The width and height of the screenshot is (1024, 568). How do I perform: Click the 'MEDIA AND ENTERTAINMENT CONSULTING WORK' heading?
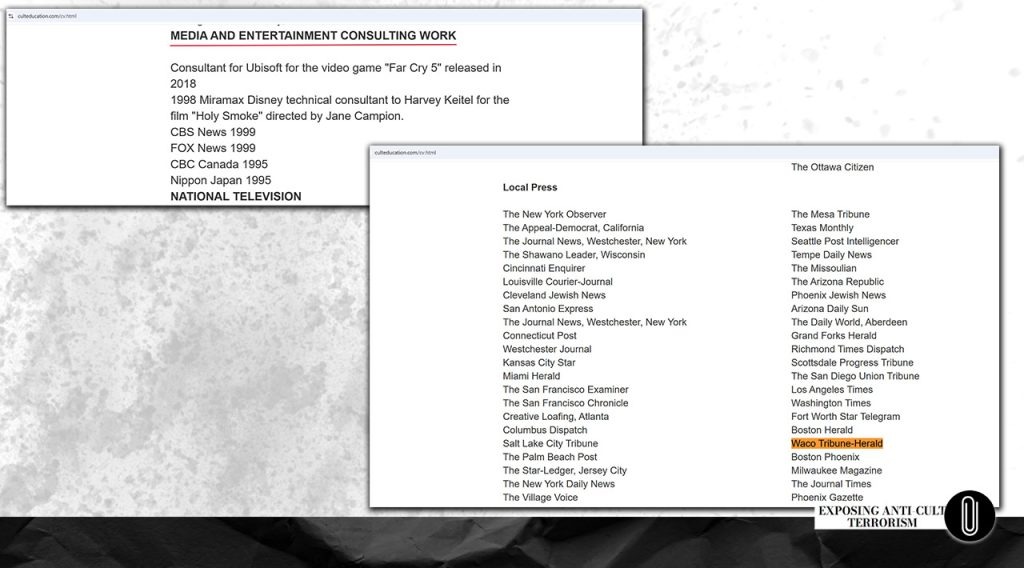click(313, 36)
